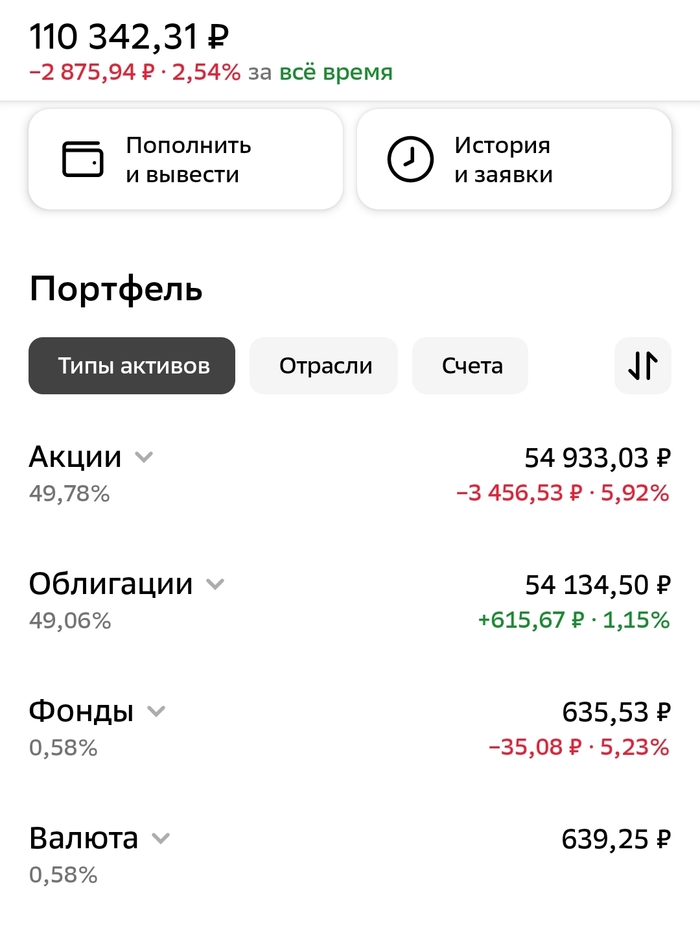
Task: Expand the Облигации chevron
Action: [215, 585]
